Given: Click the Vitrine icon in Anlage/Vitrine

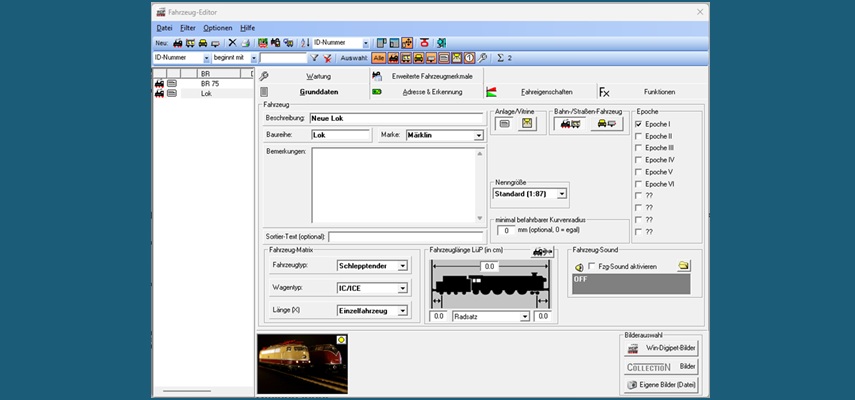Looking at the screenshot, I should [527, 124].
